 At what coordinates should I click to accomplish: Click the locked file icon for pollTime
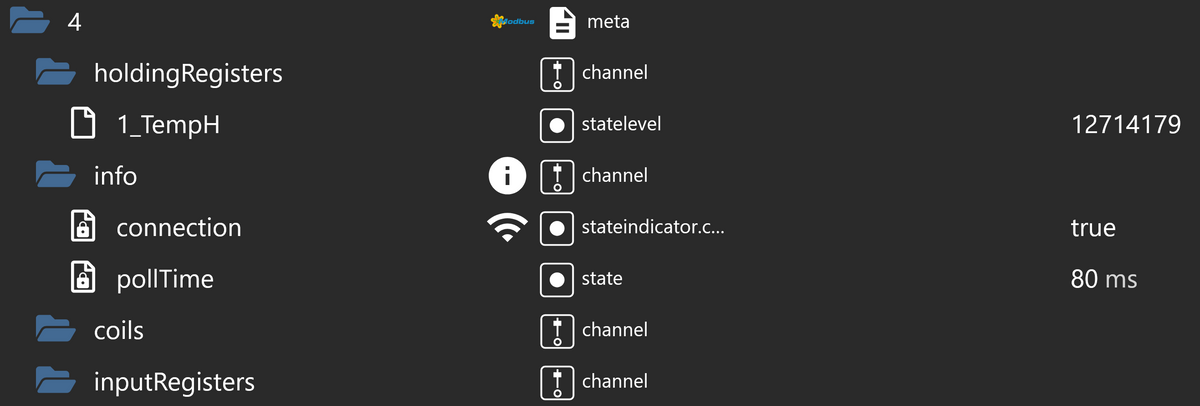tap(82, 279)
